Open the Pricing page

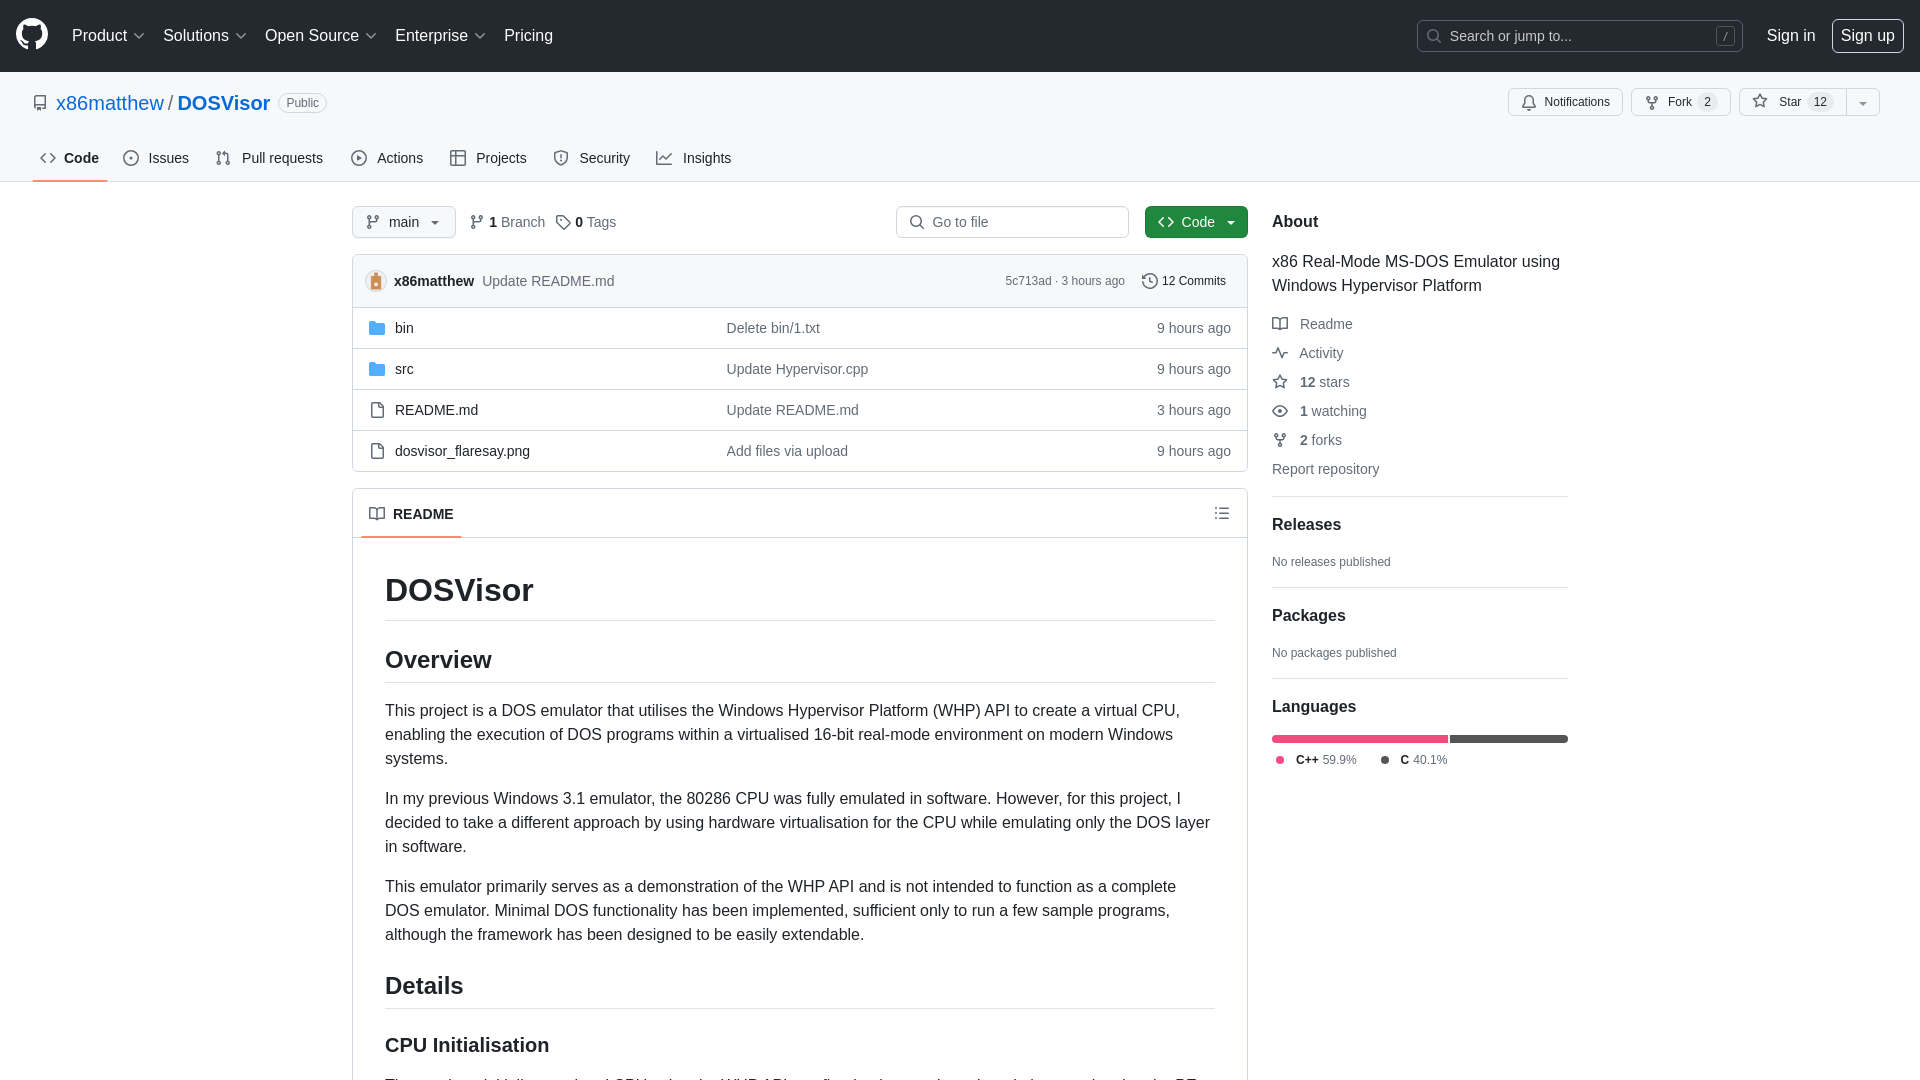point(528,36)
